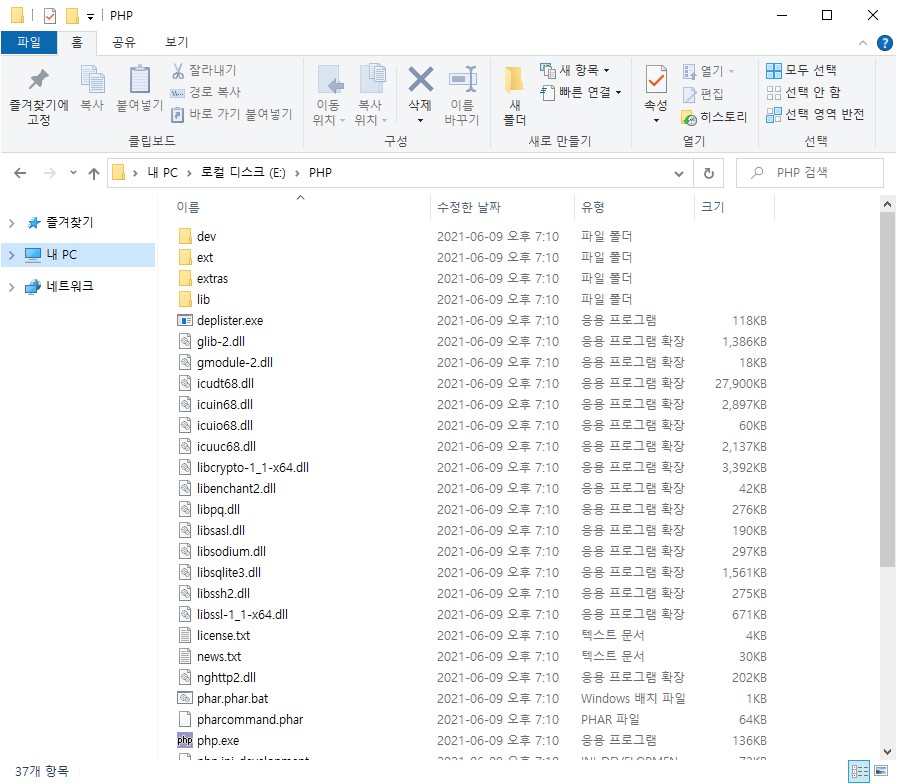Select the lib folder

click(x=194, y=300)
